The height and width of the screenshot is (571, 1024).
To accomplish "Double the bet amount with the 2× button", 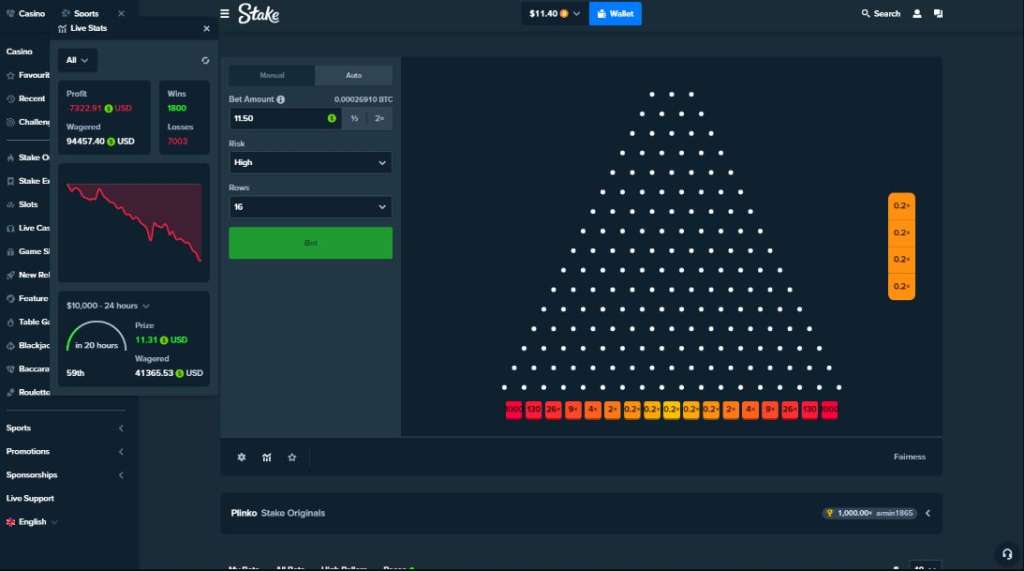I will pos(379,118).
